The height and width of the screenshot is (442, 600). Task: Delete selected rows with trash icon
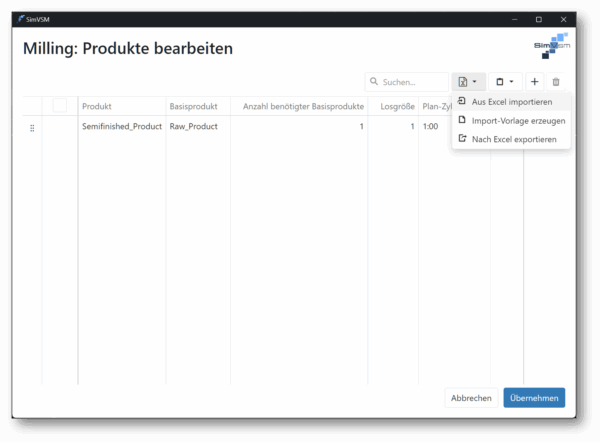[x=557, y=81]
